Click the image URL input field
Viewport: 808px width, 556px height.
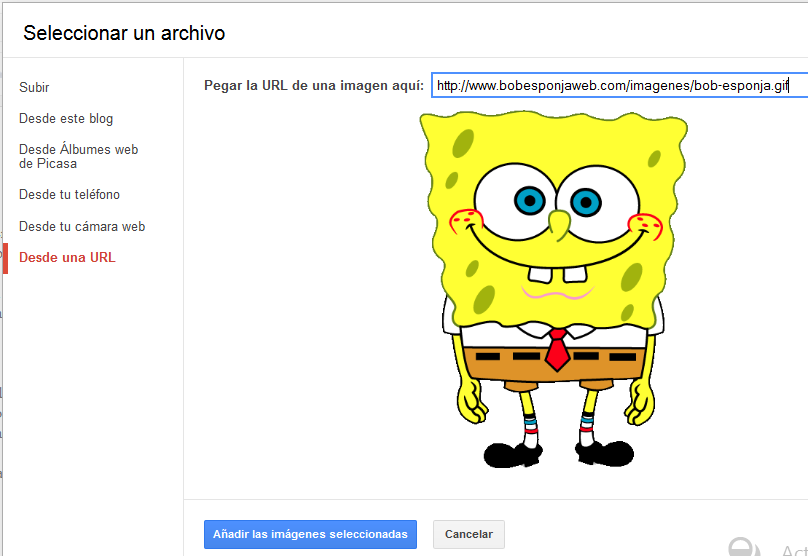619,86
